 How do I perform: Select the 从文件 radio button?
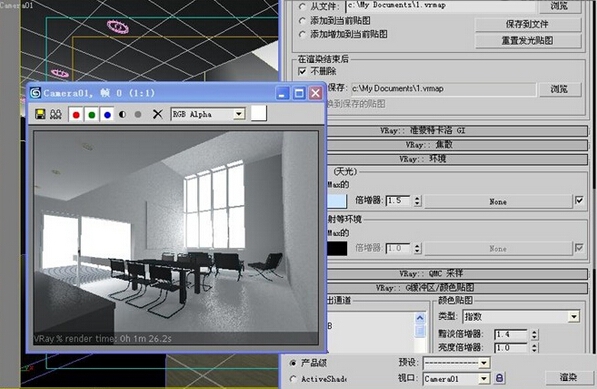302,6
